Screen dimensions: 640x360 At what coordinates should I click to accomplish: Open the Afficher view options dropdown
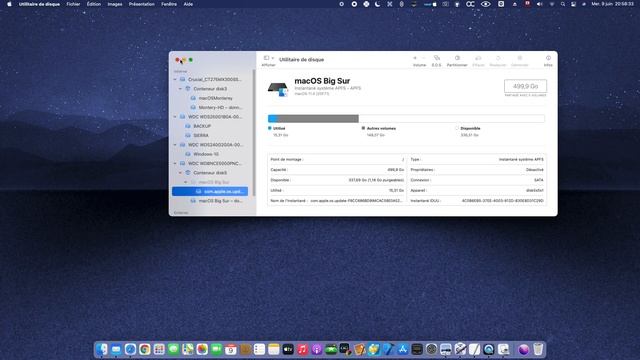point(268,61)
